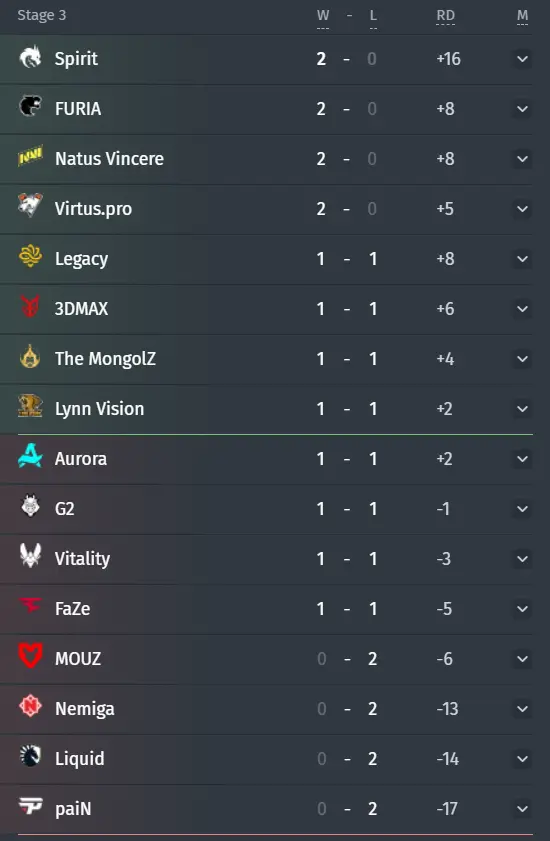Click the M column header
Image resolution: width=550 pixels, height=841 pixels.
522,16
